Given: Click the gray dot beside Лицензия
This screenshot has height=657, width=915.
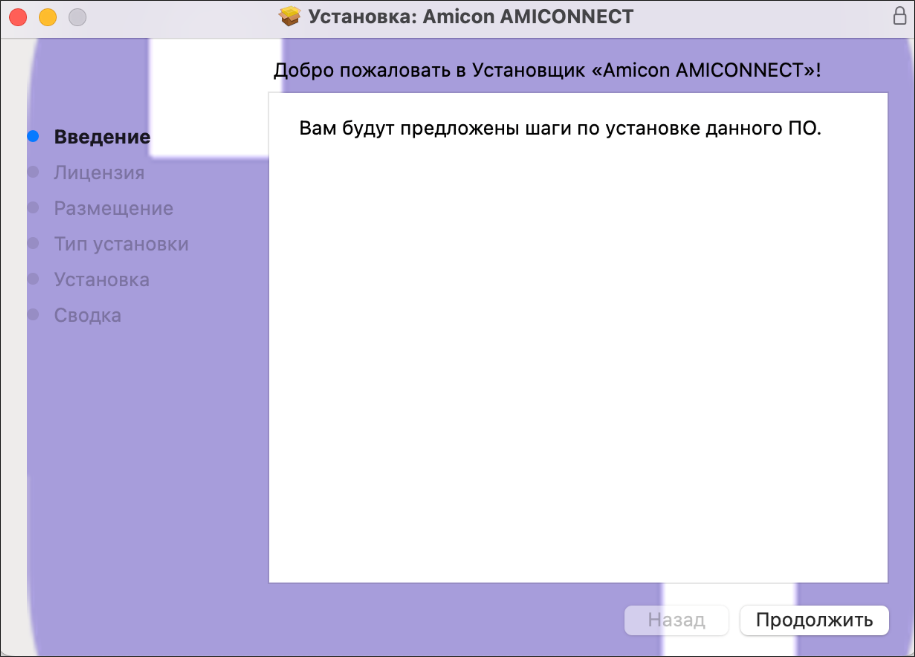Looking at the screenshot, I should coord(36,171).
